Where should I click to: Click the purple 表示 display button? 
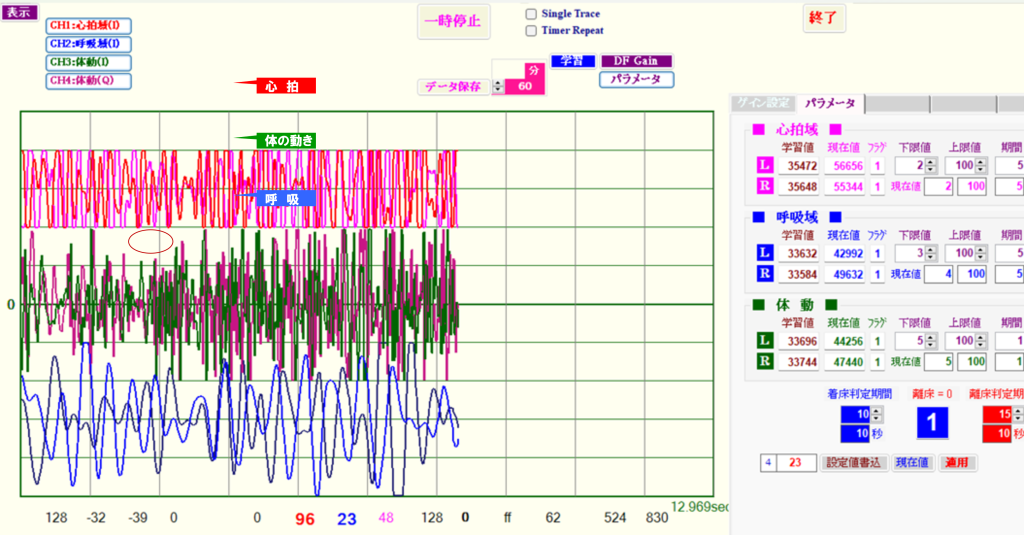click(19, 13)
